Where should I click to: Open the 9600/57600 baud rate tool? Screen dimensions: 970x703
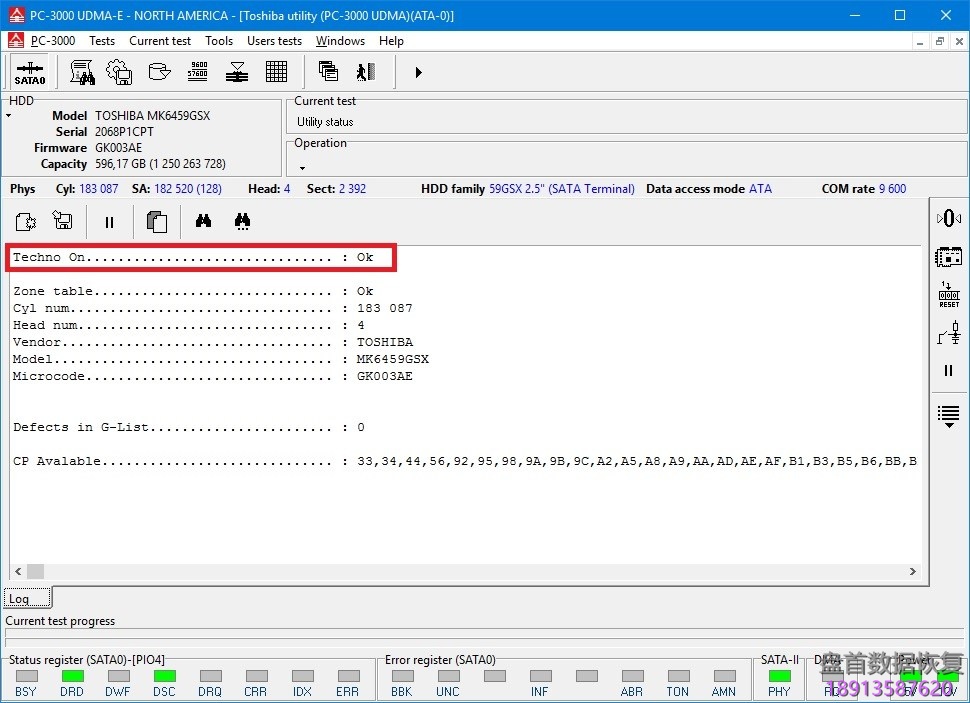pyautogui.click(x=198, y=72)
